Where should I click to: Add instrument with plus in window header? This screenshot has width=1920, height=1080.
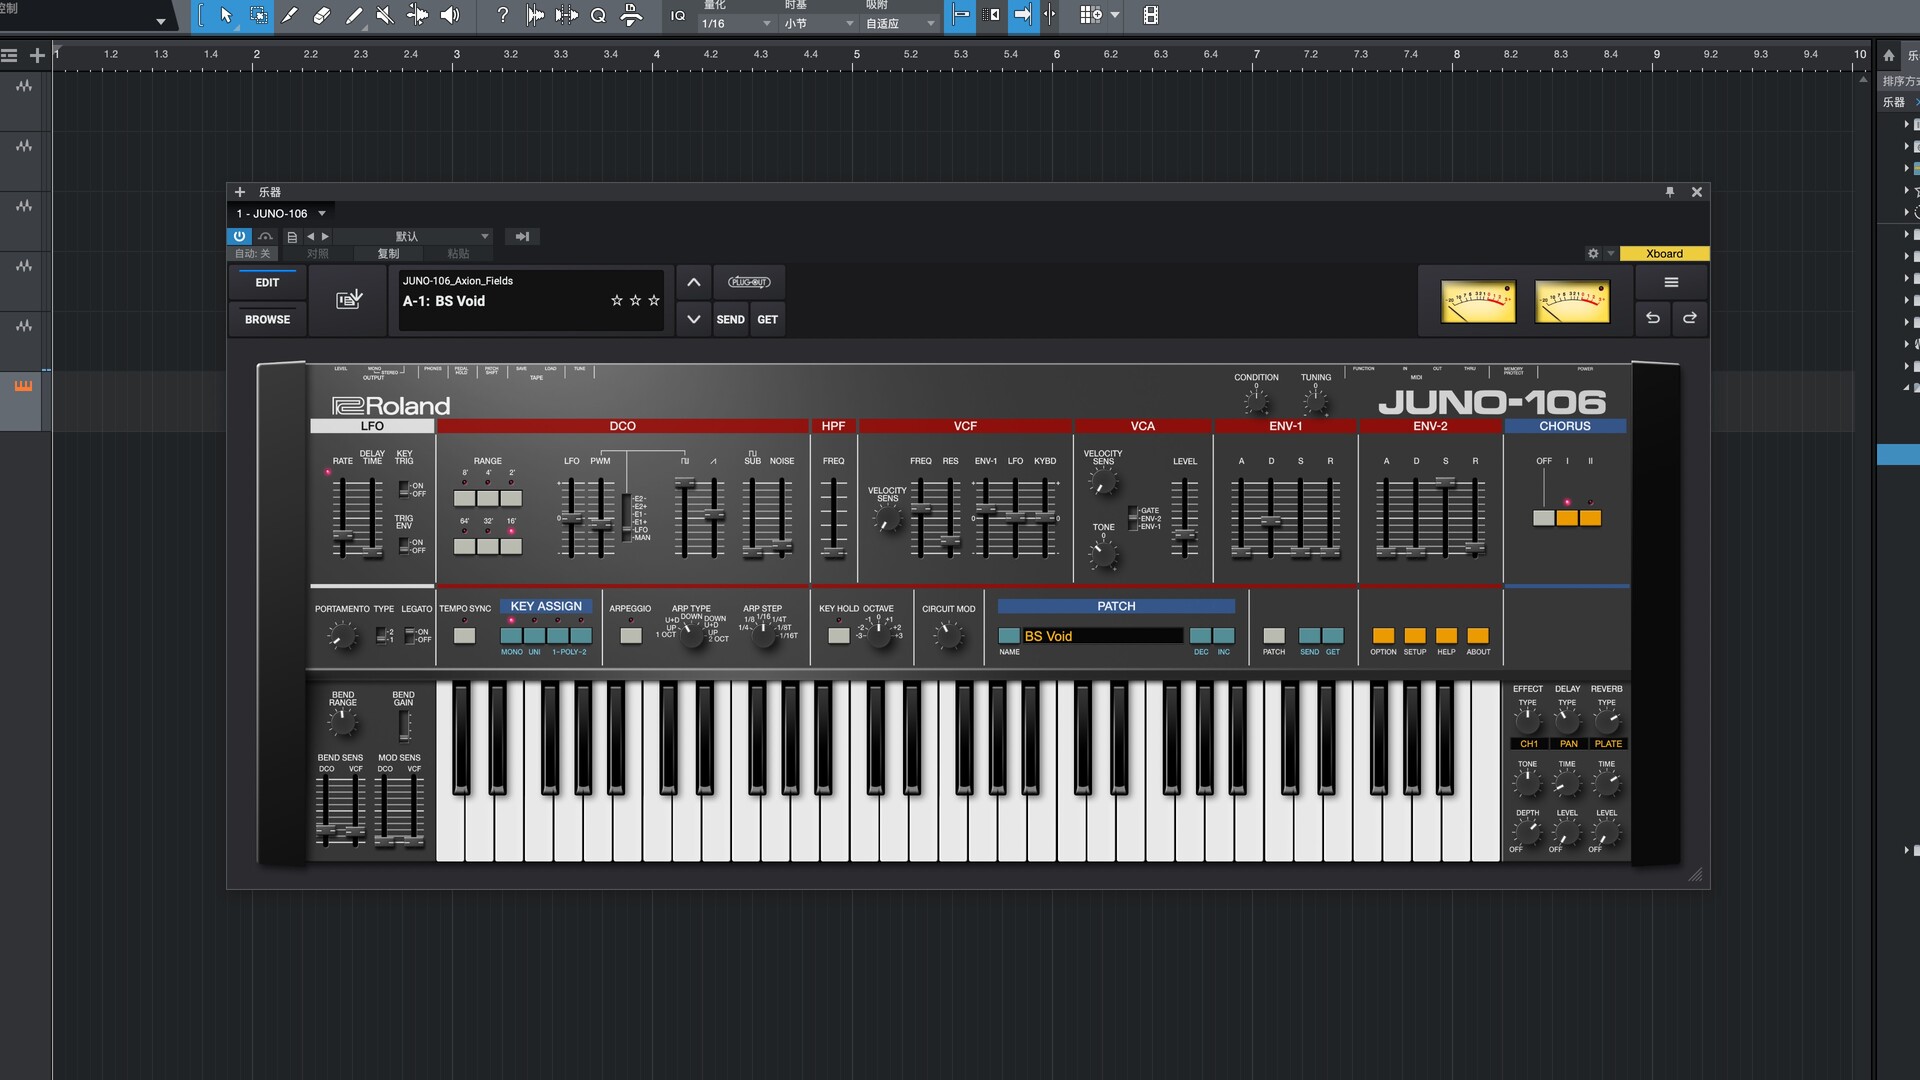240,192
